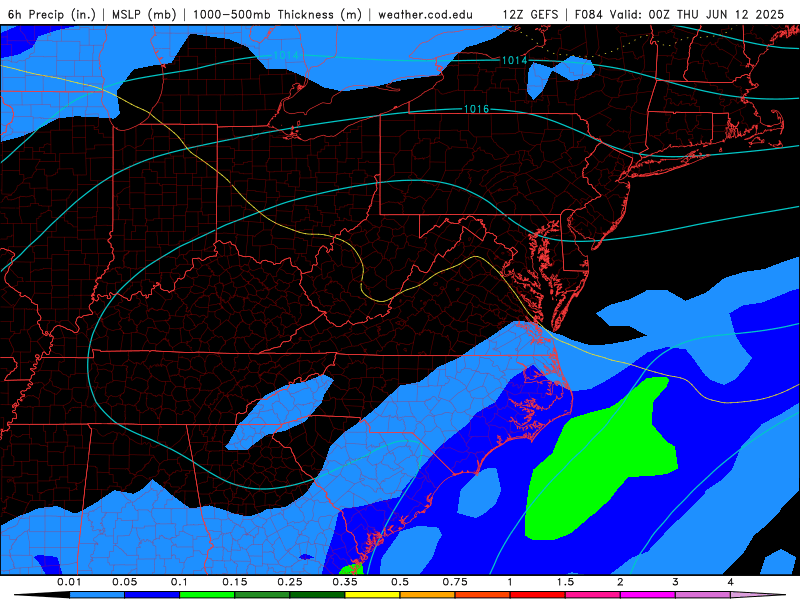Click the 0.1 legend value

[x=179, y=582]
